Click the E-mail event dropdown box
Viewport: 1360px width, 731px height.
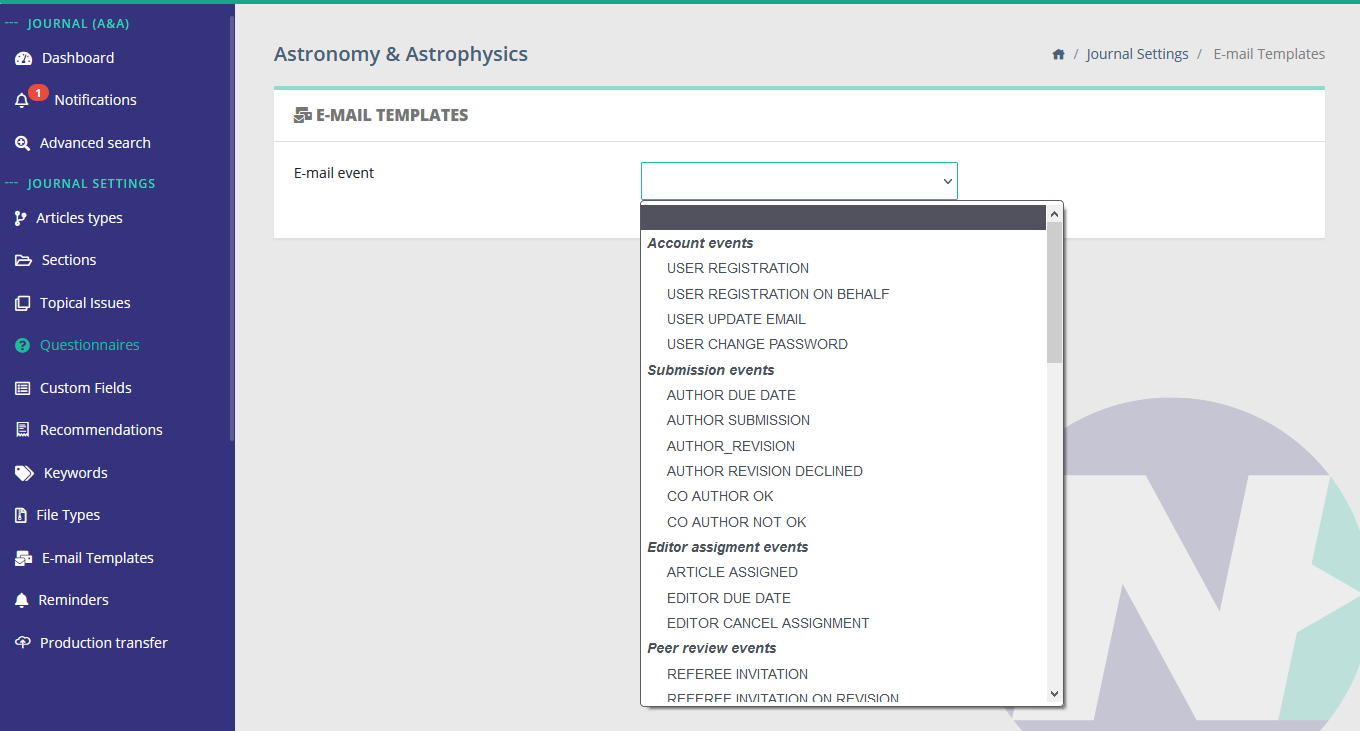[x=799, y=181]
